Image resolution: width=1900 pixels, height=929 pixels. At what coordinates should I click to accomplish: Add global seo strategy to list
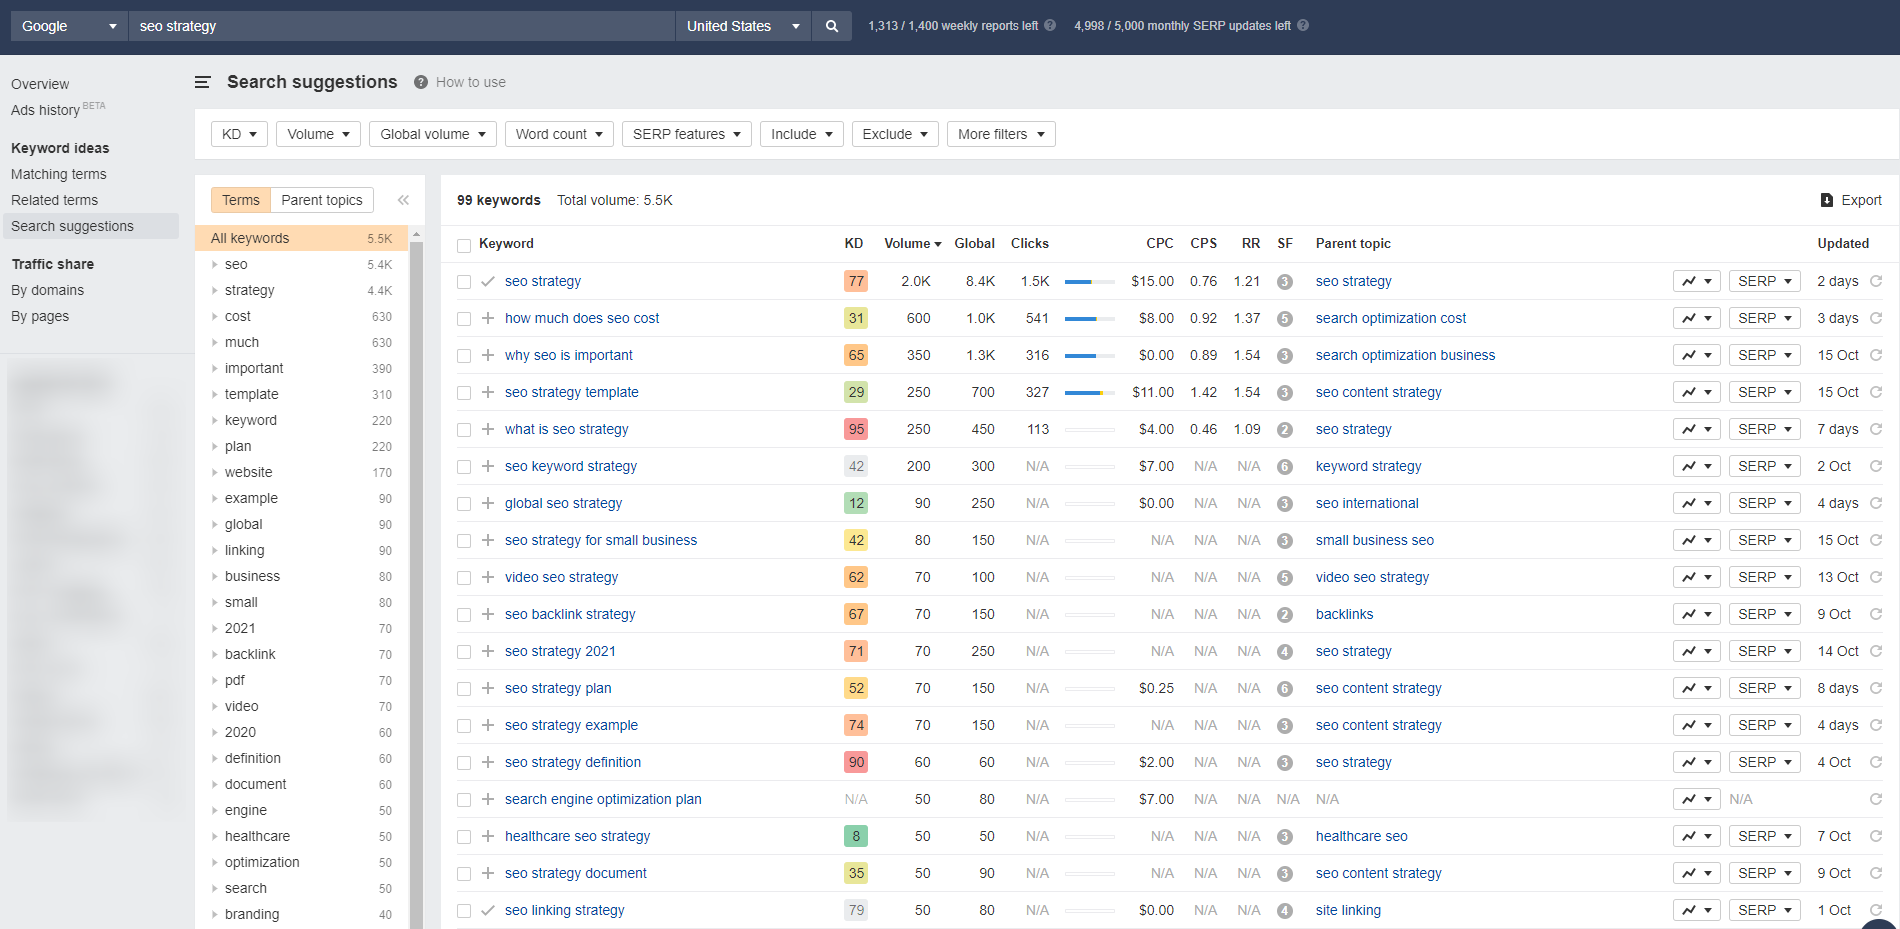pos(488,503)
